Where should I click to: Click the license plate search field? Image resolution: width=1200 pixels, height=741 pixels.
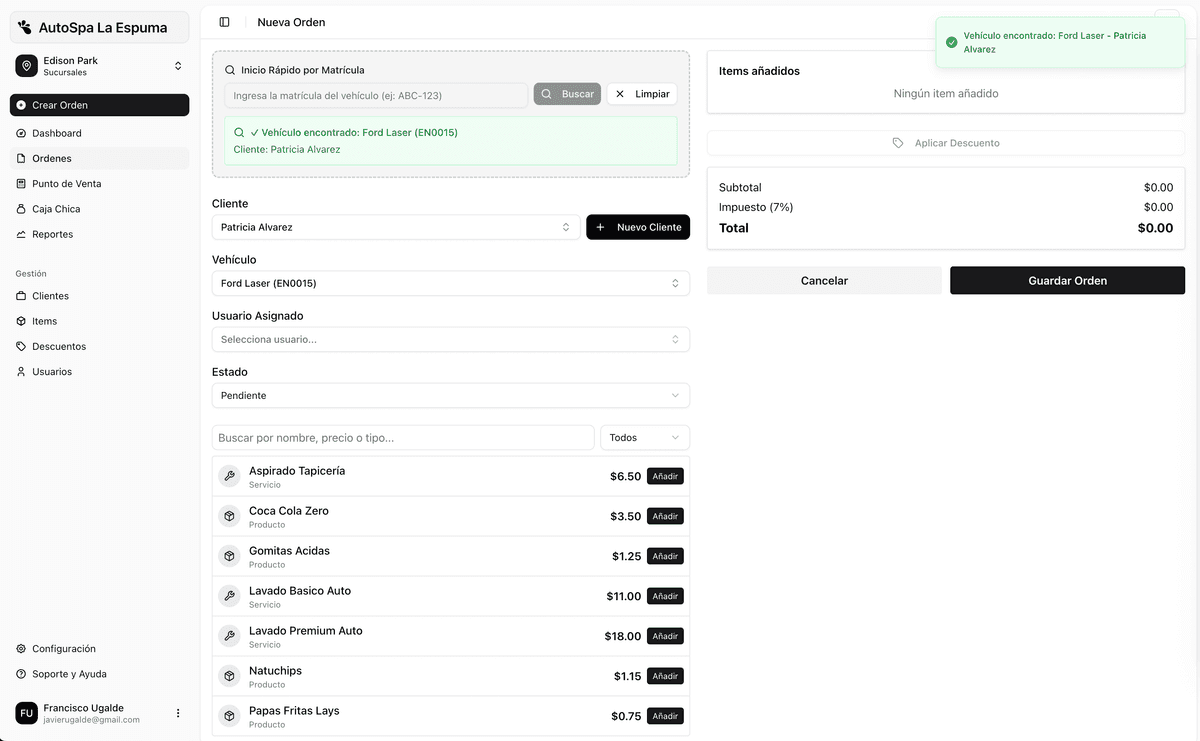click(x=376, y=95)
